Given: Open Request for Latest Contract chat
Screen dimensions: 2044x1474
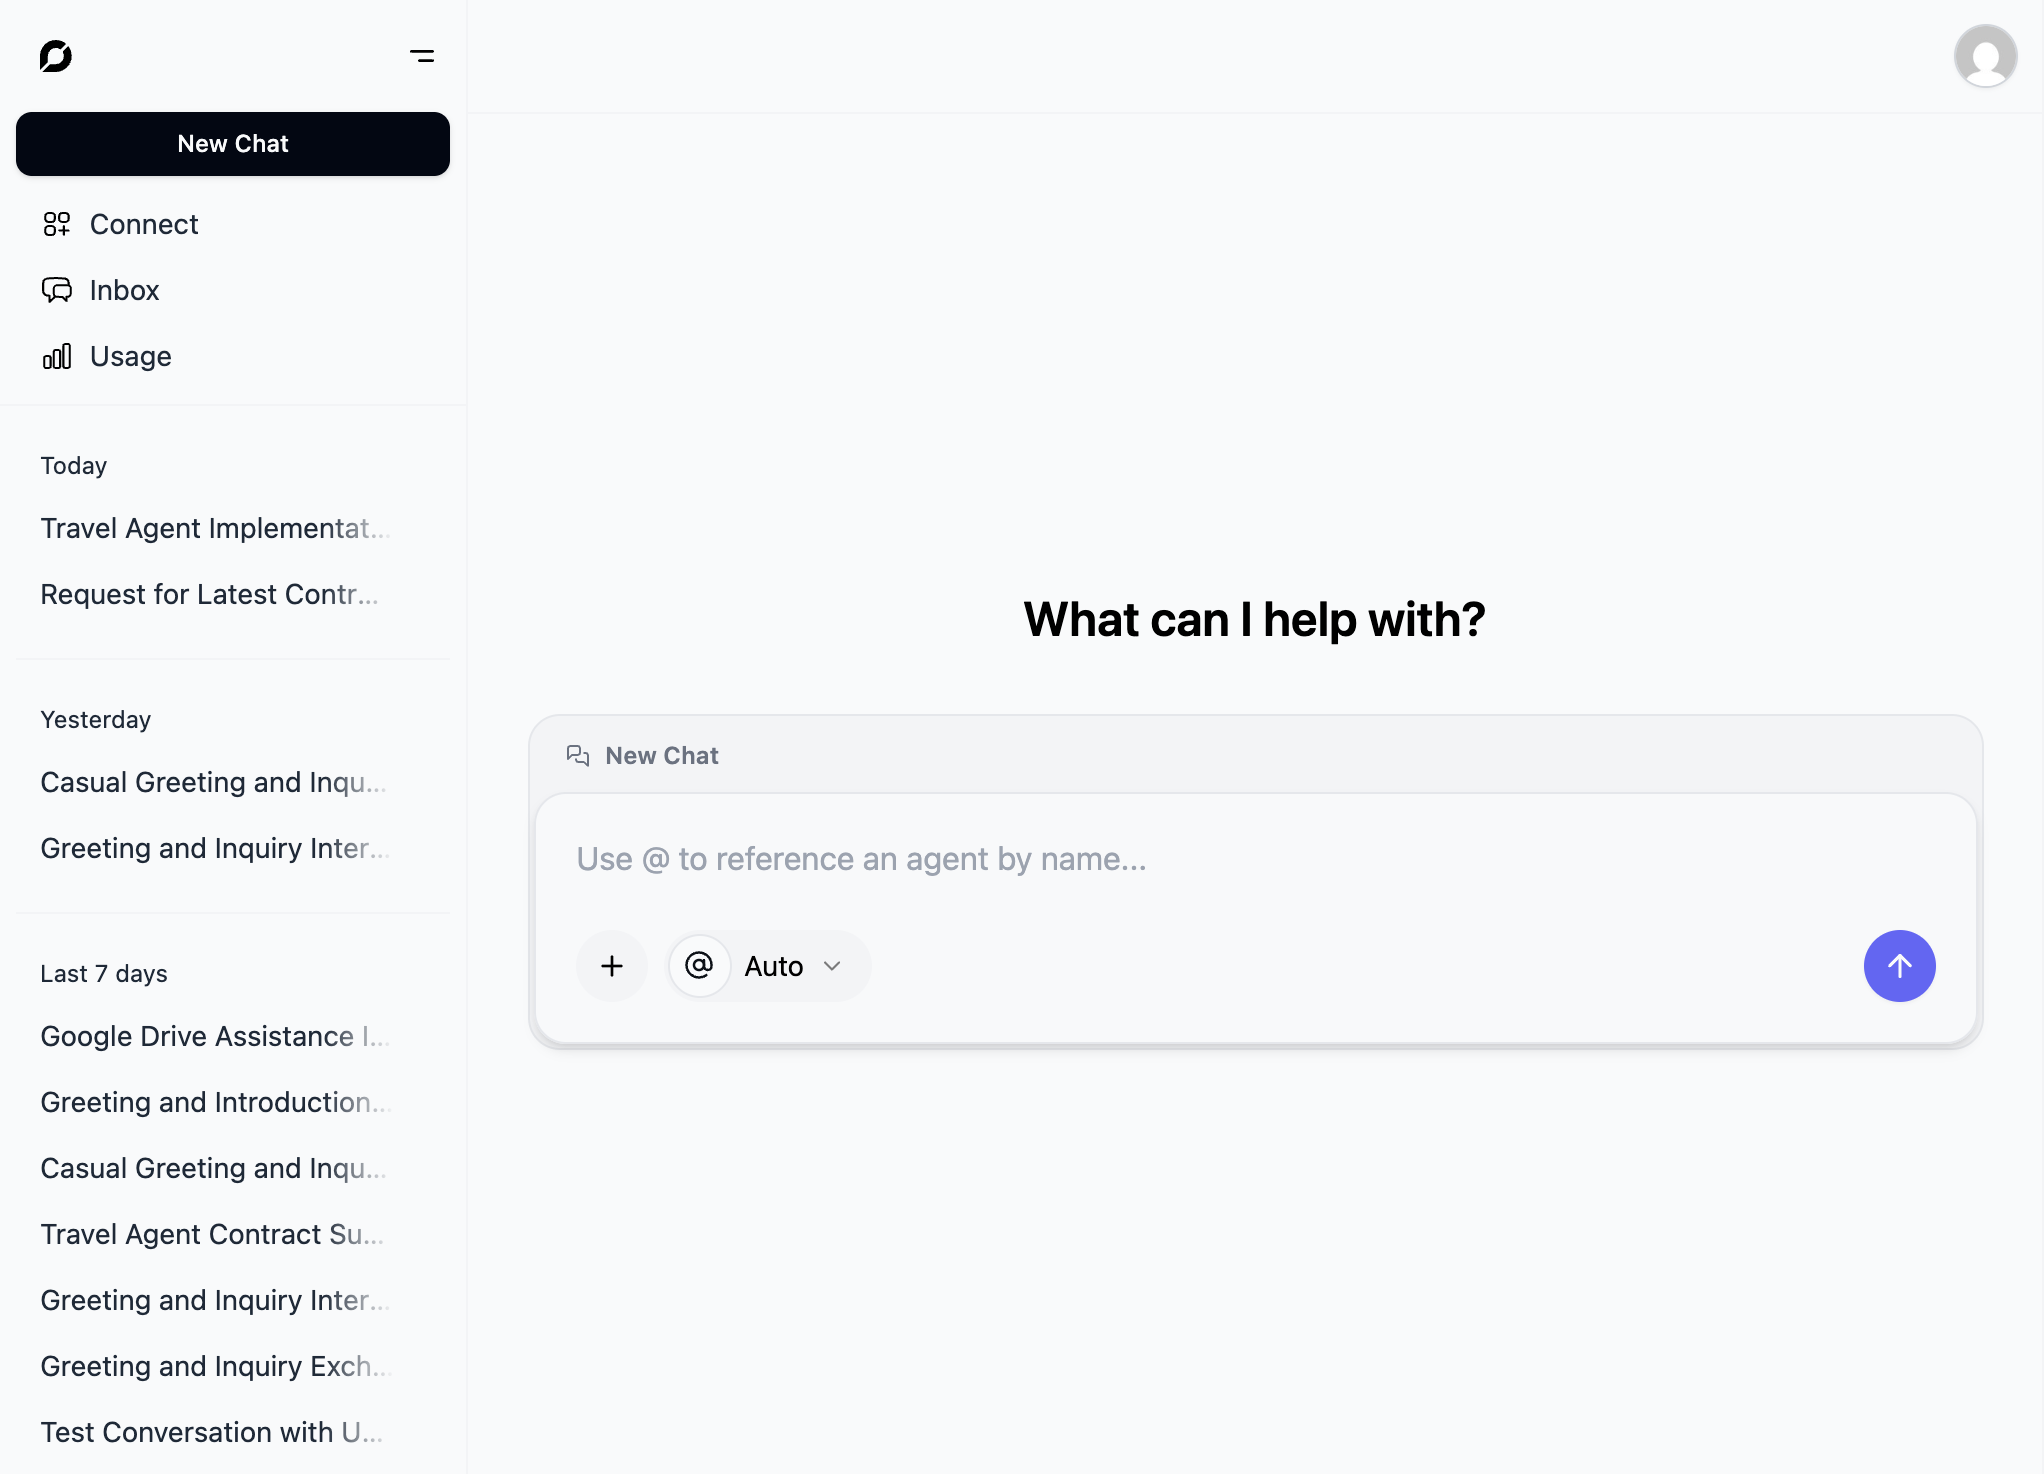Looking at the screenshot, I should 209,594.
